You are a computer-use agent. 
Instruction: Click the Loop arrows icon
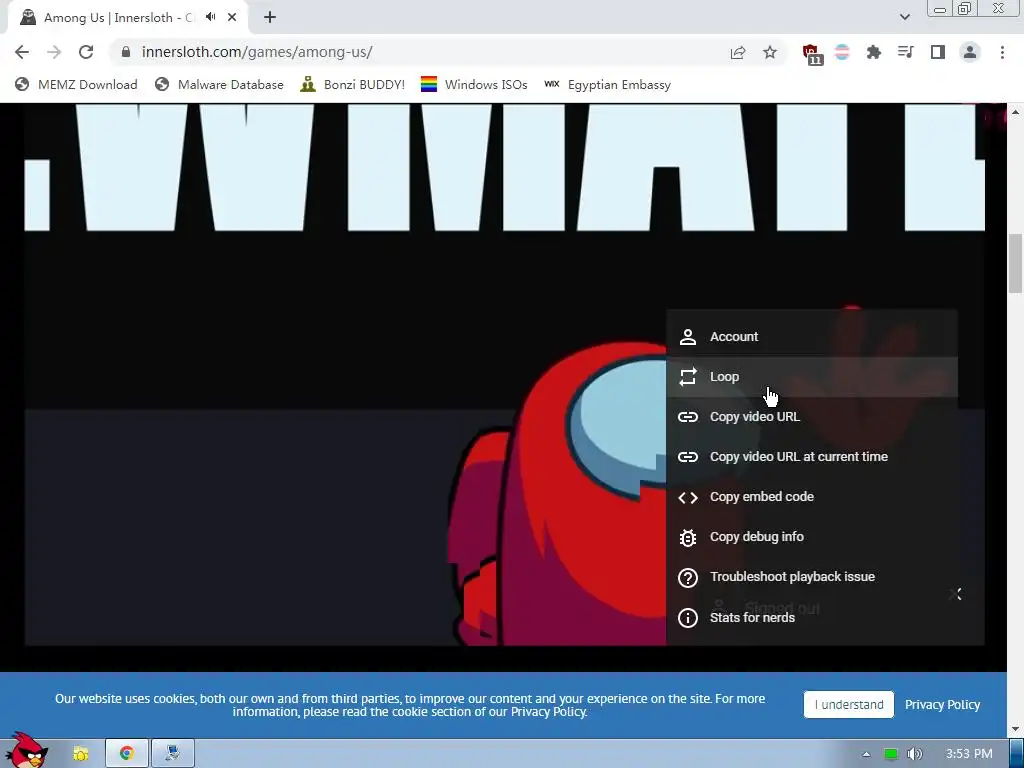[x=688, y=377]
